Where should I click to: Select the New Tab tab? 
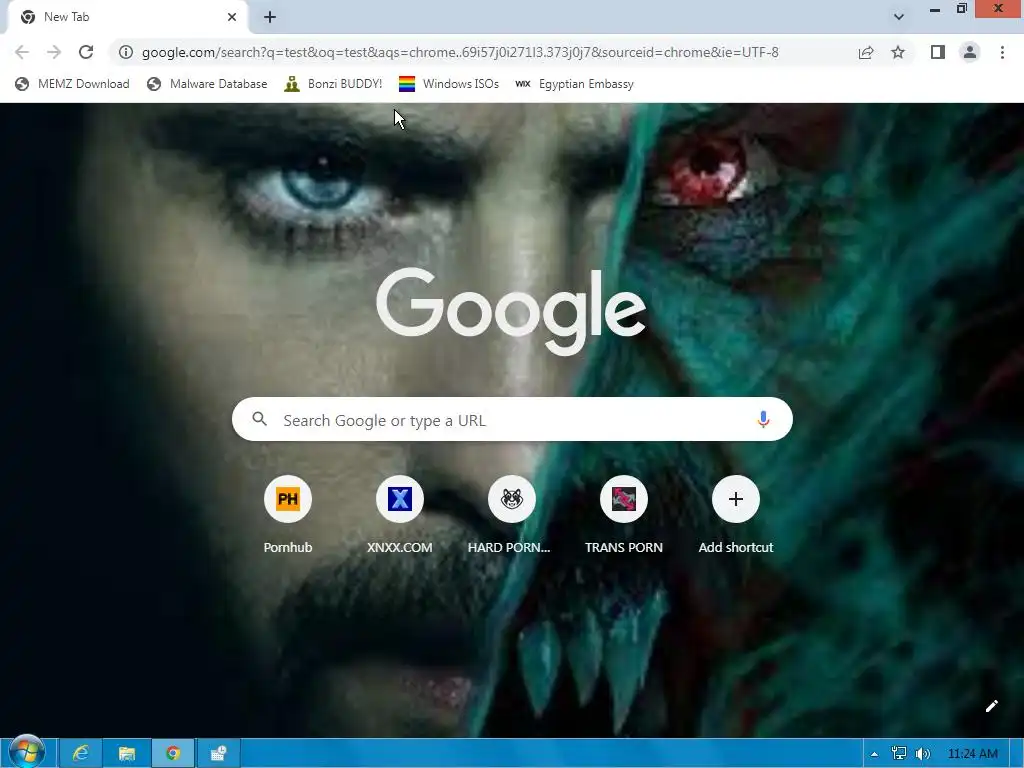(x=127, y=17)
